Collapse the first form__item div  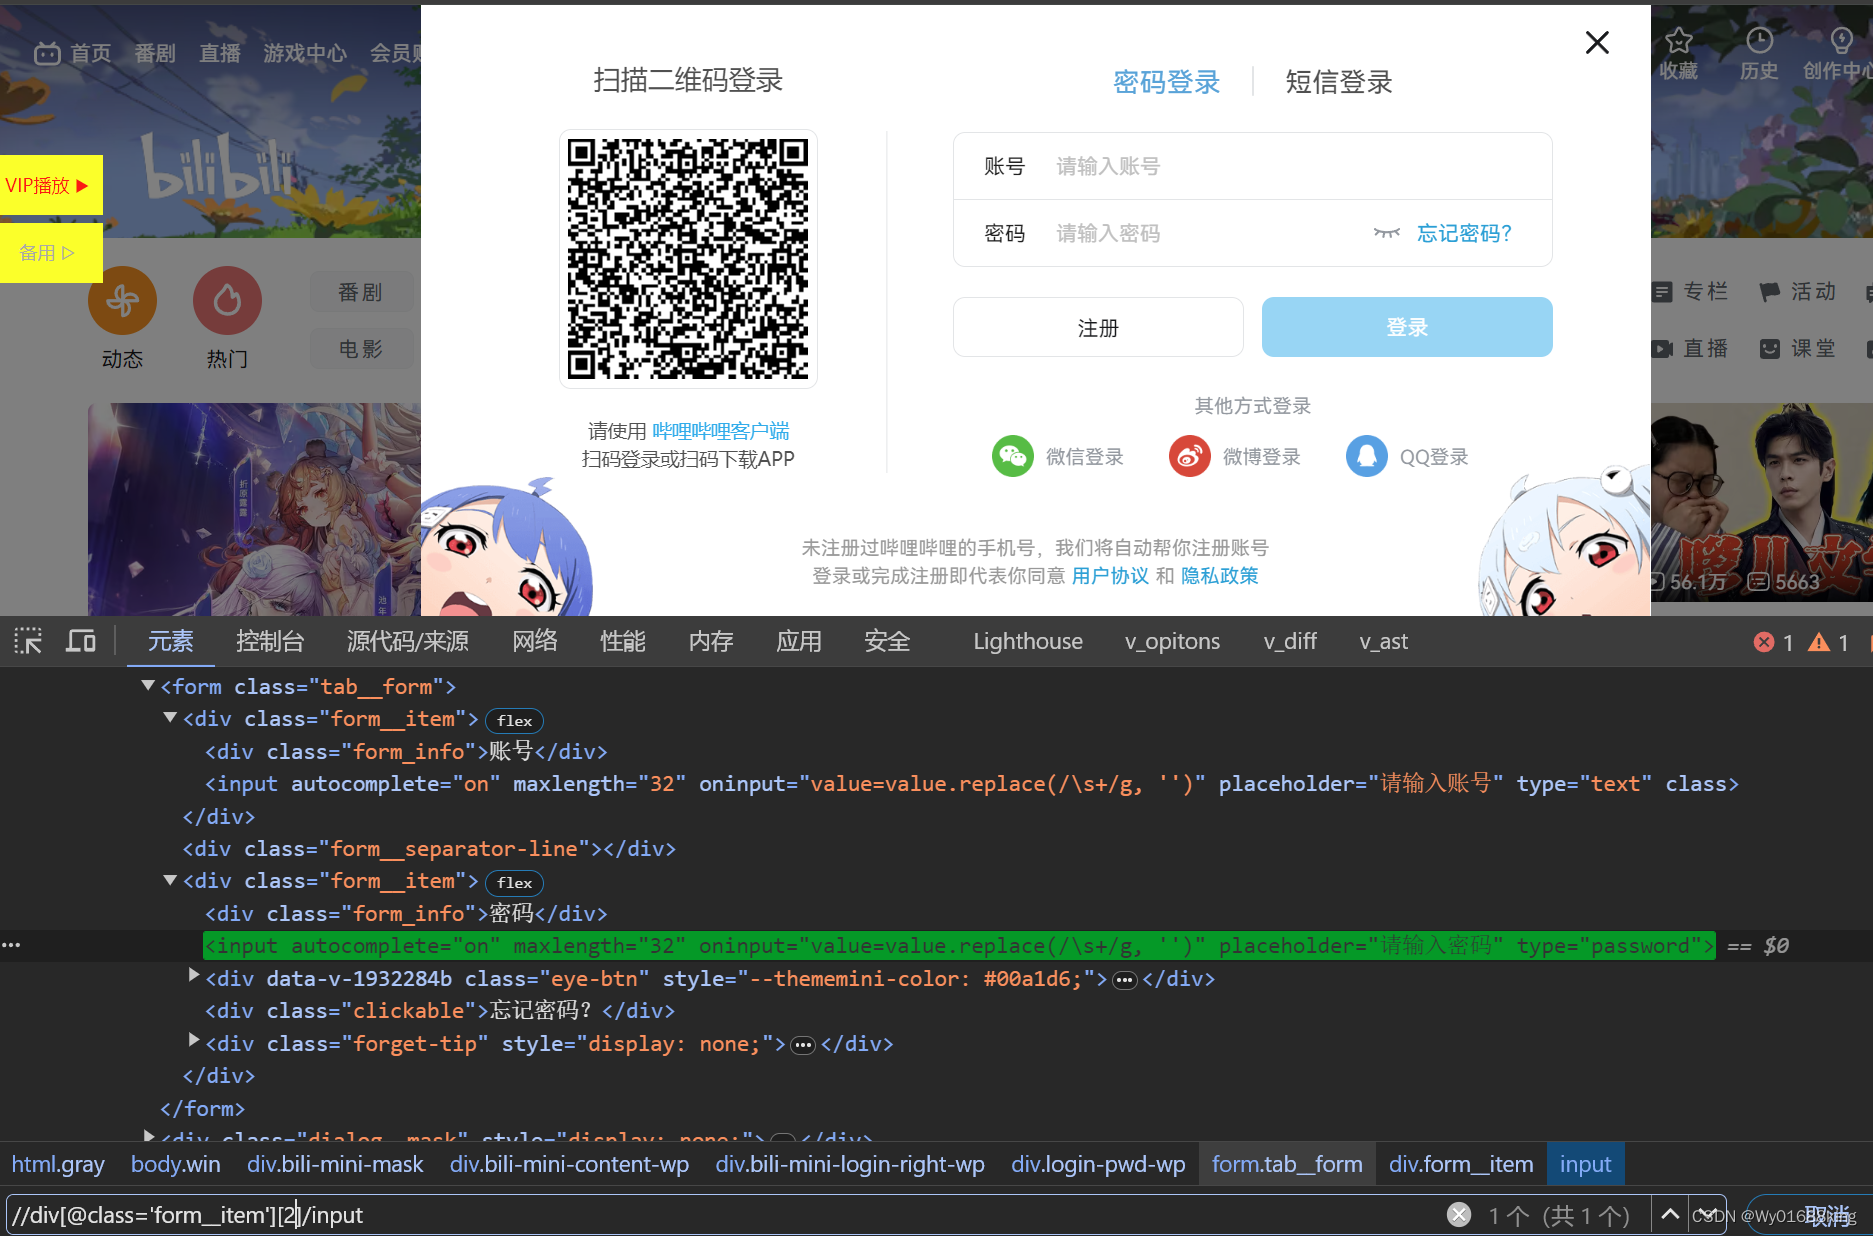[x=170, y=718]
